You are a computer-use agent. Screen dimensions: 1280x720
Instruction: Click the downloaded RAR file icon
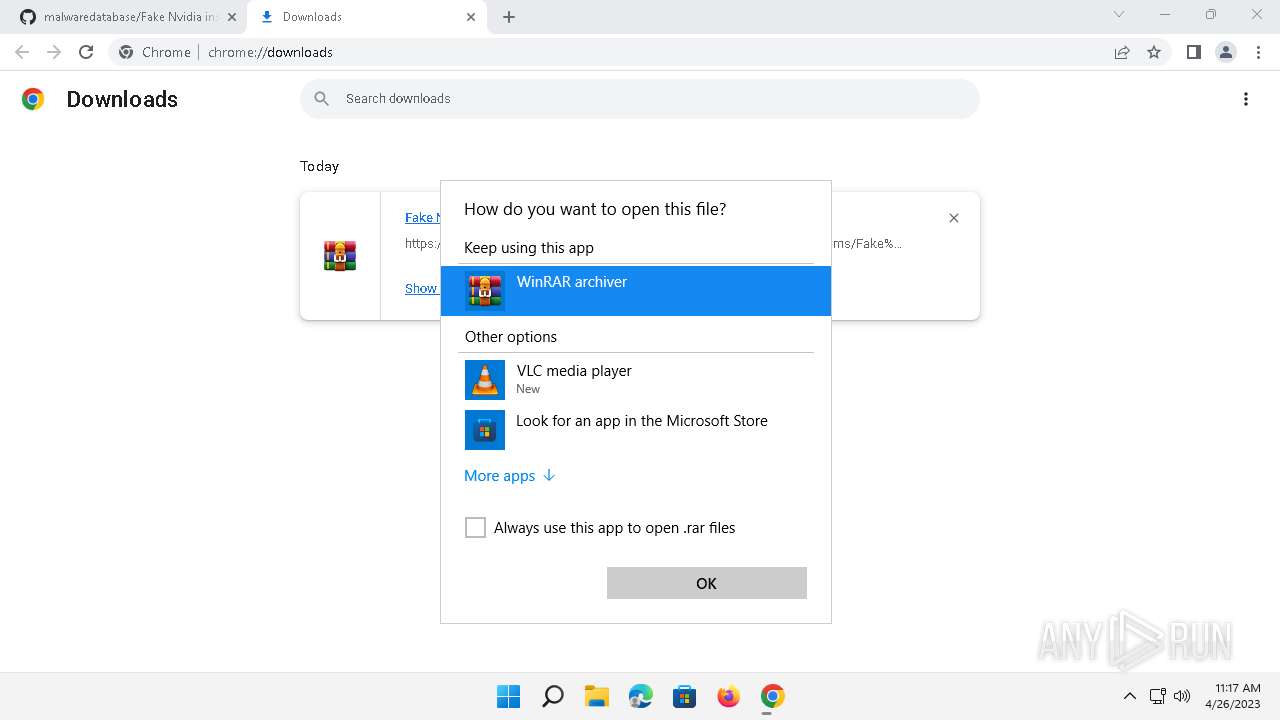pyautogui.click(x=340, y=256)
